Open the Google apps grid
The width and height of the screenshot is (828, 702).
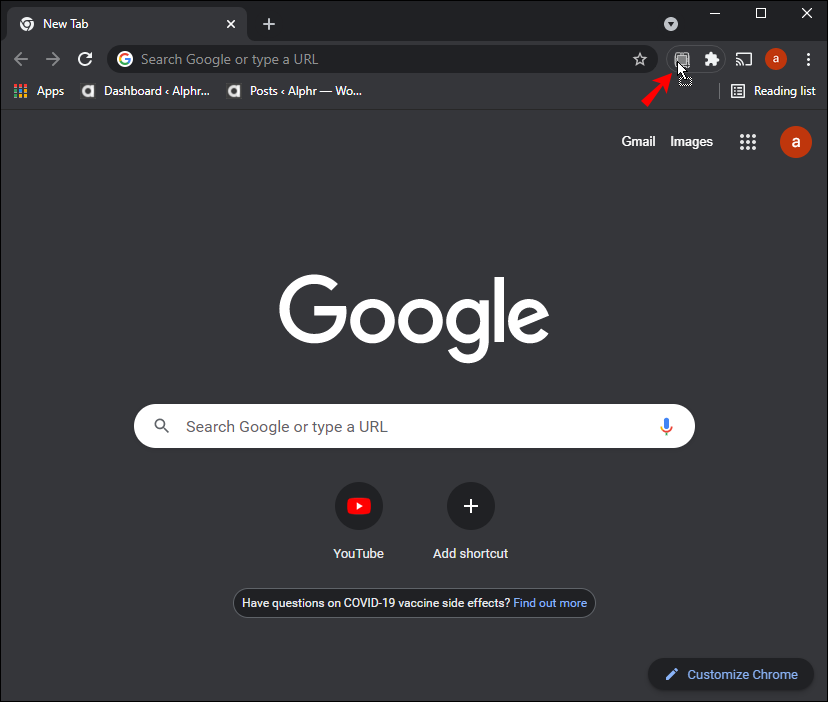click(748, 142)
